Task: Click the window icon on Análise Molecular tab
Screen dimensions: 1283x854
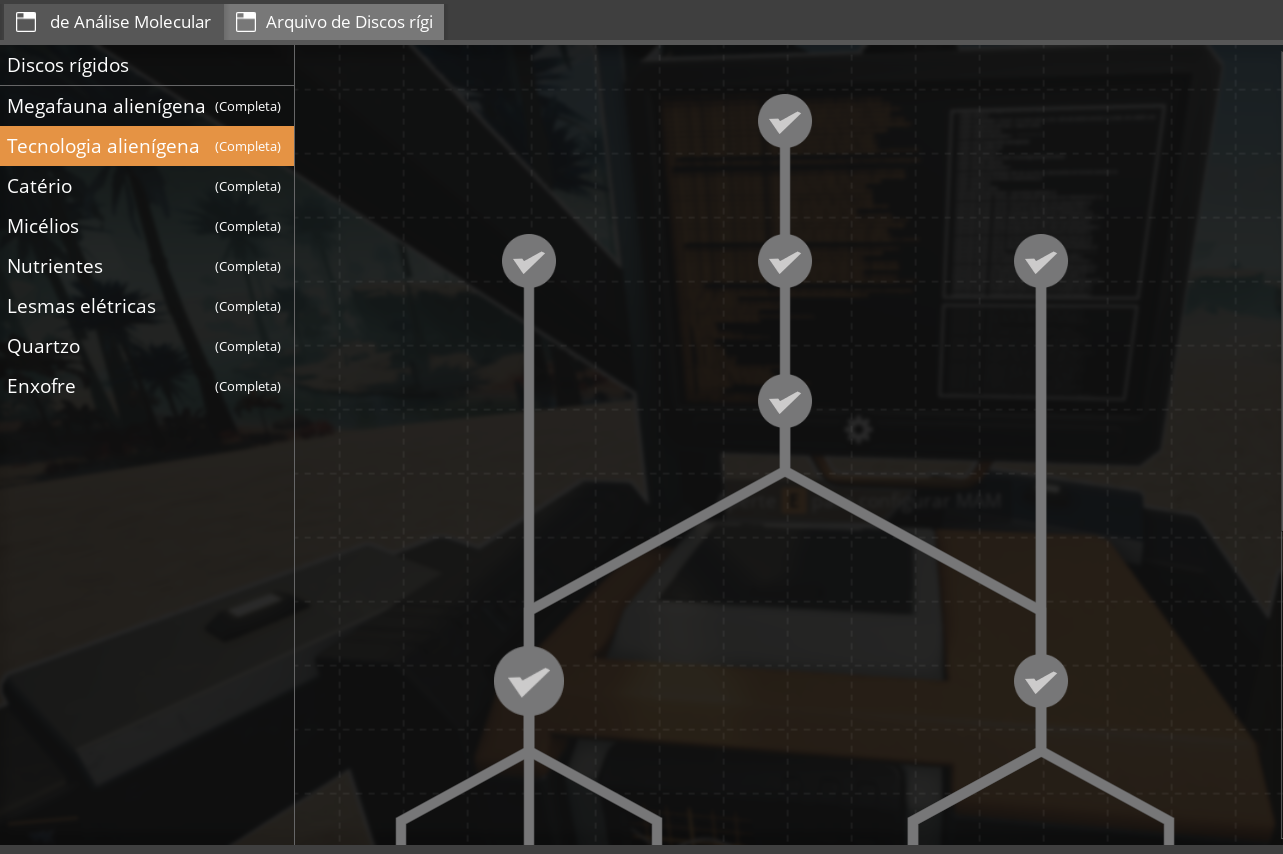Action: pos(26,22)
